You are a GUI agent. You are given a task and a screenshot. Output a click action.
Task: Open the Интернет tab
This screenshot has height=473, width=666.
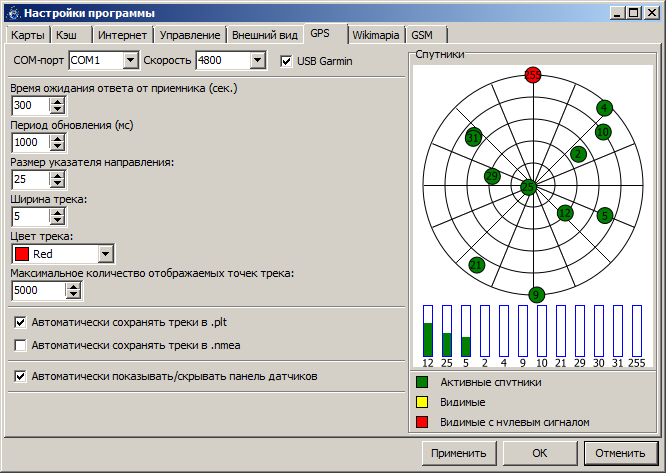123,35
